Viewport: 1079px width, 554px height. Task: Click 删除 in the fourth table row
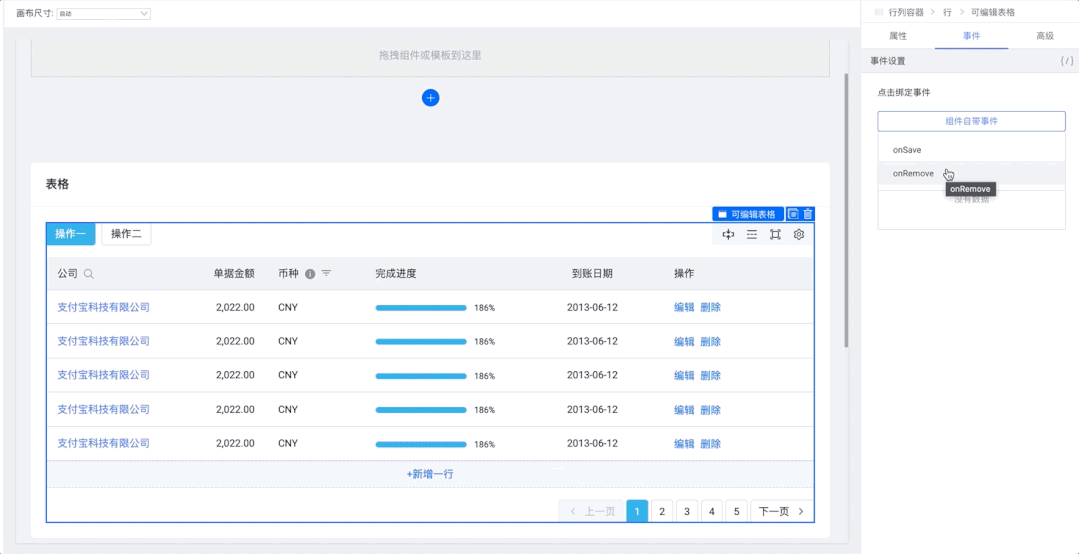(x=710, y=410)
